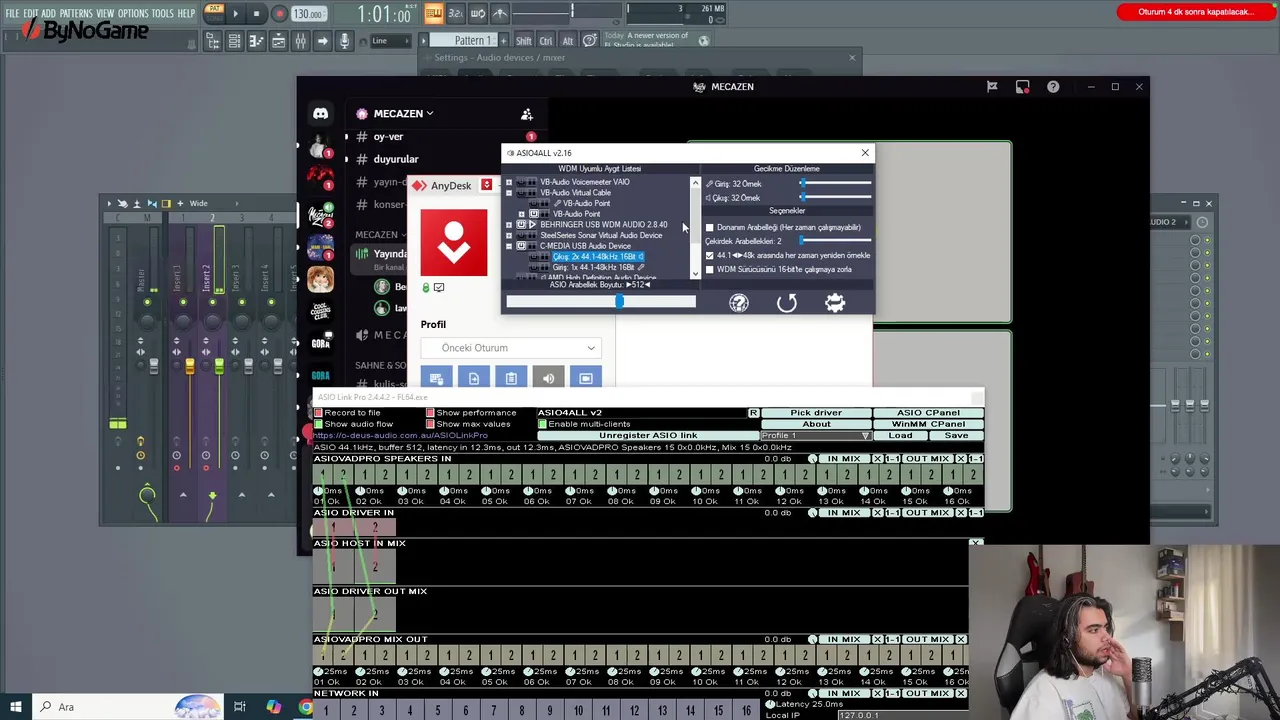Open AnyDesk Önceki Oturum dropdown

(510, 348)
